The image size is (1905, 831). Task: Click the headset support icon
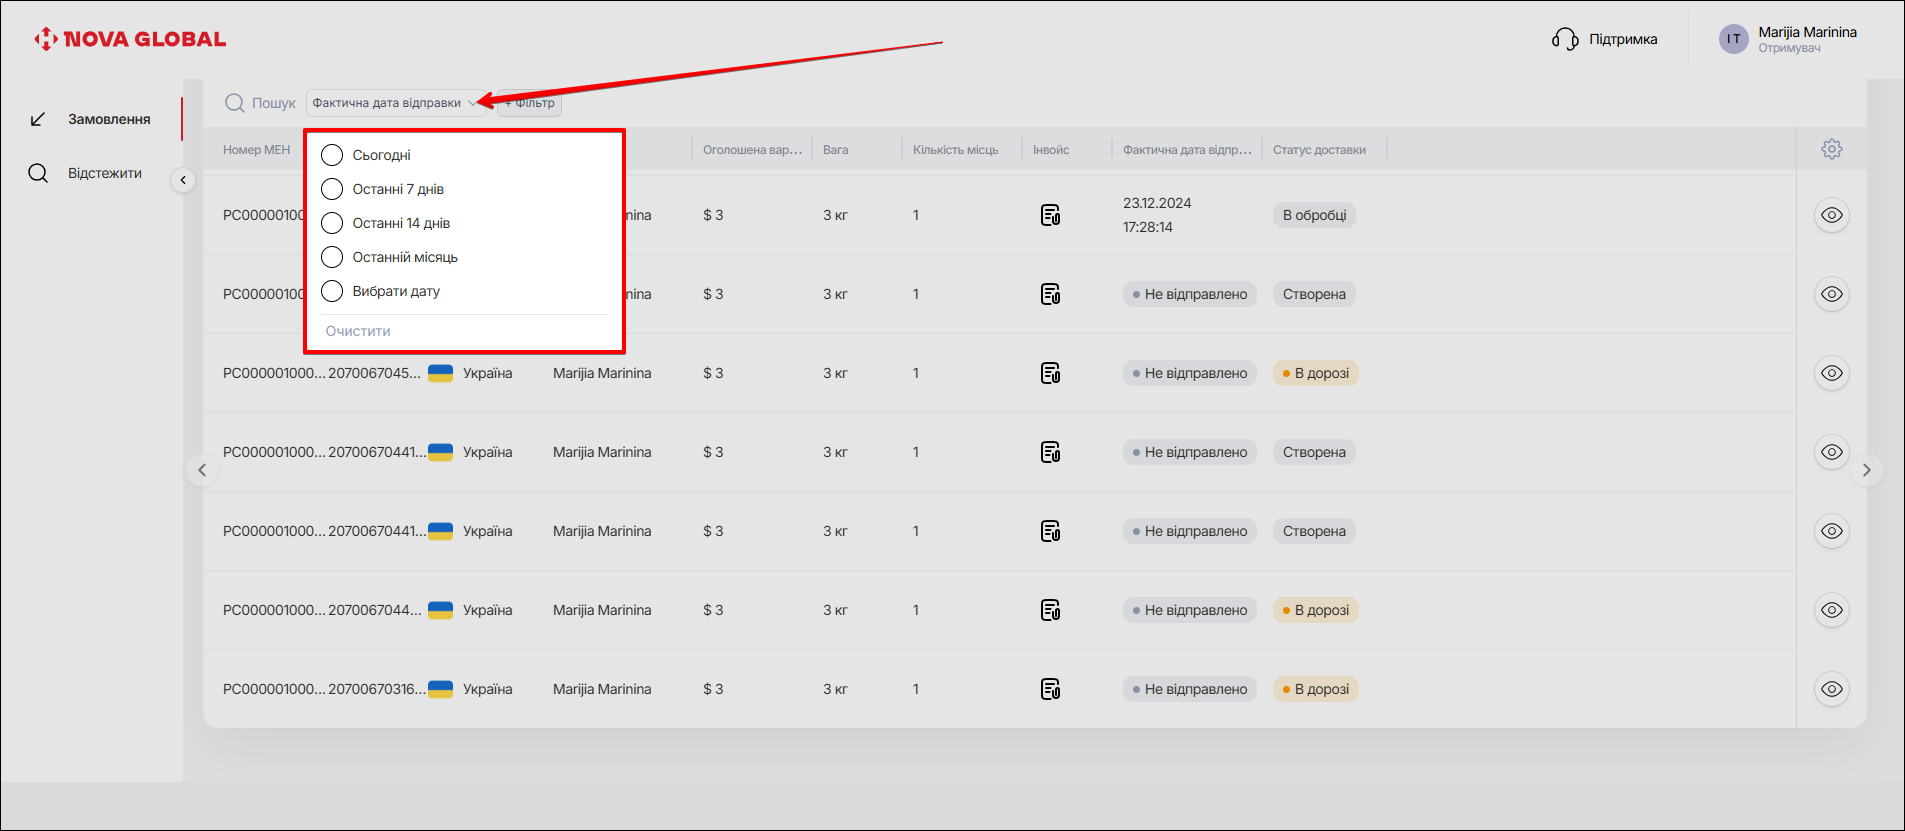pos(1564,39)
